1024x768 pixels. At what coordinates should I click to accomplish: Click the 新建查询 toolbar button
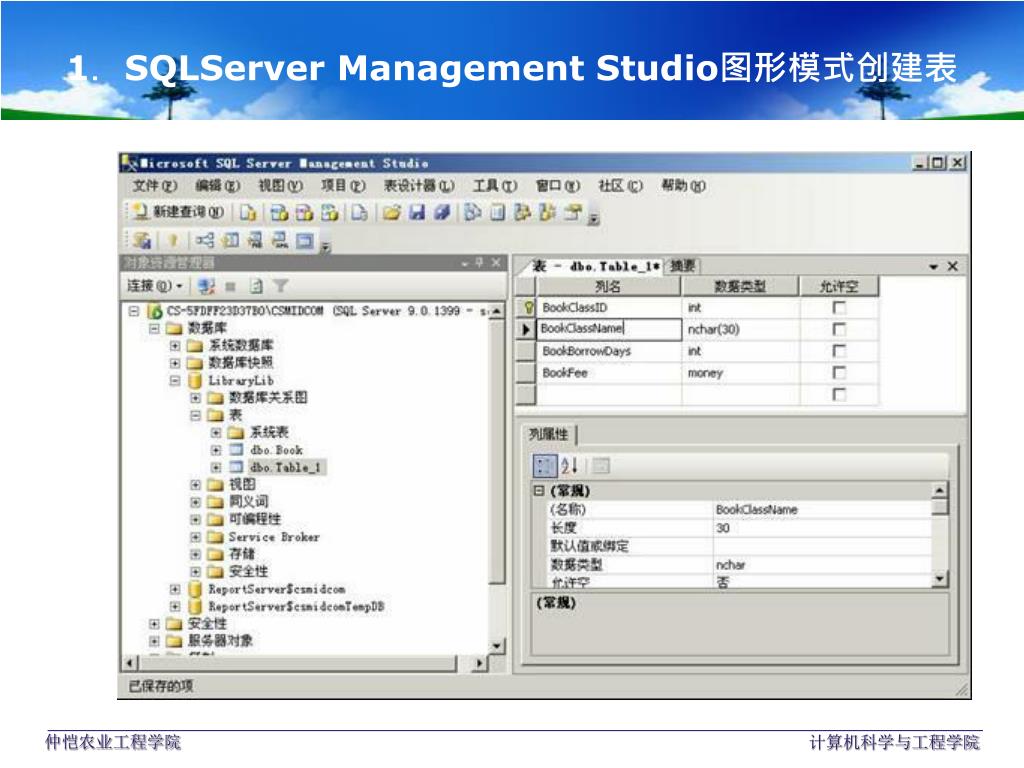pos(178,212)
